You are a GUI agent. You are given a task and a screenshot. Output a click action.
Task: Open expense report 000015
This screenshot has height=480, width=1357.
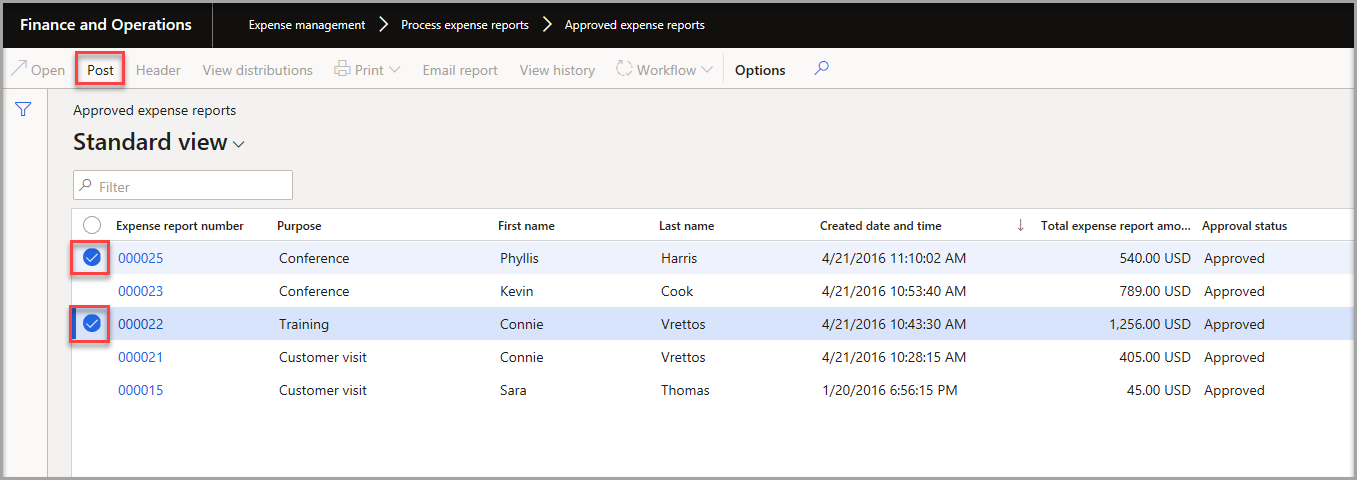coord(140,390)
